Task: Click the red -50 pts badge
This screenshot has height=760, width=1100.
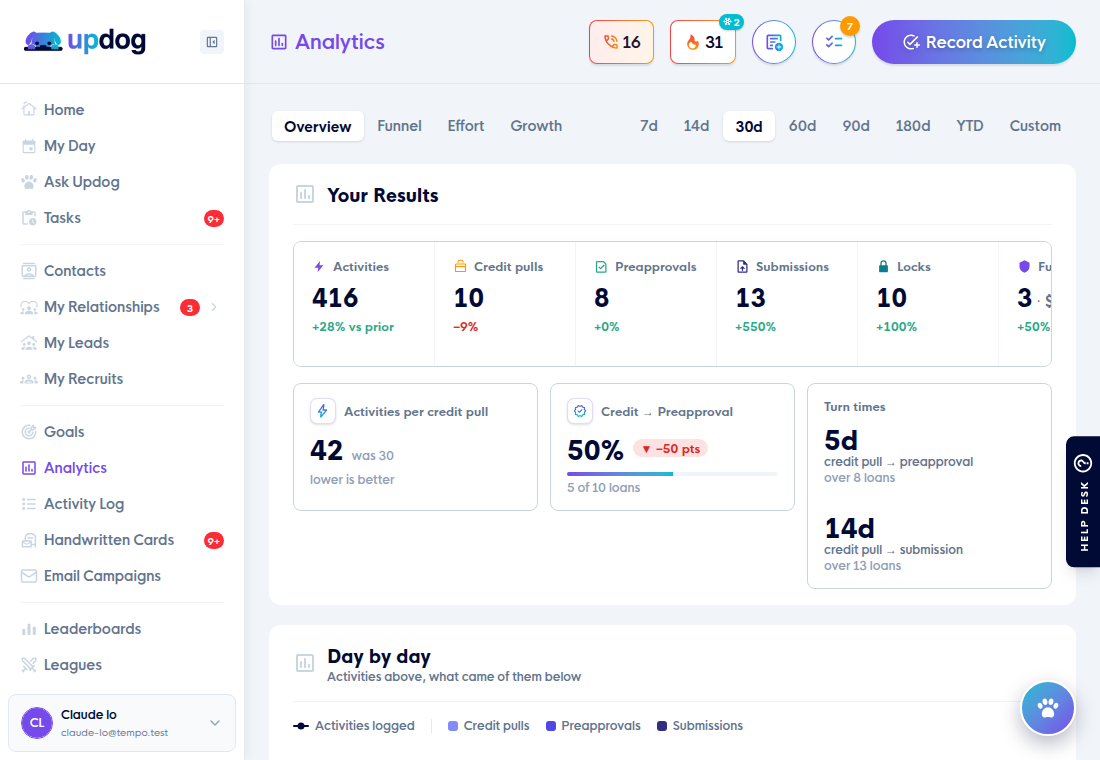Action: click(671, 448)
